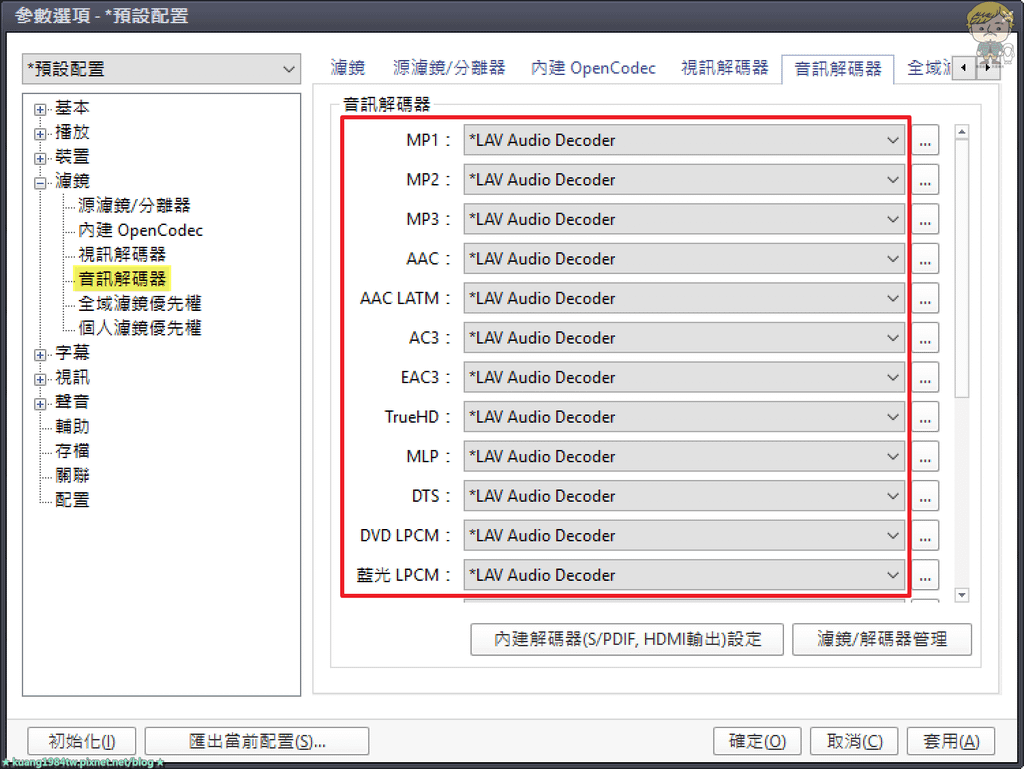The width and height of the screenshot is (1024, 769).
Task: Switch to the 視訊解碼器 tab
Action: (x=725, y=67)
